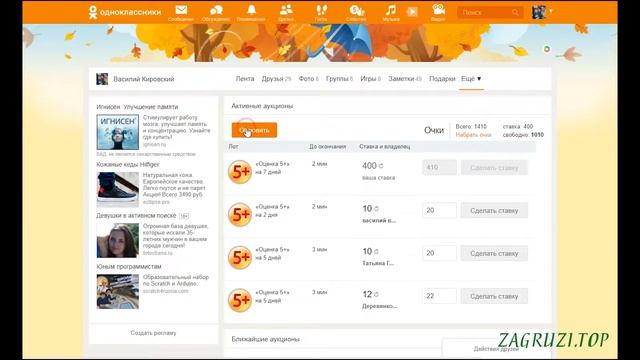Click Сделать ставку for Татьяна's lot
Screen dimensions: 640x360
pyautogui.click(x=494, y=253)
